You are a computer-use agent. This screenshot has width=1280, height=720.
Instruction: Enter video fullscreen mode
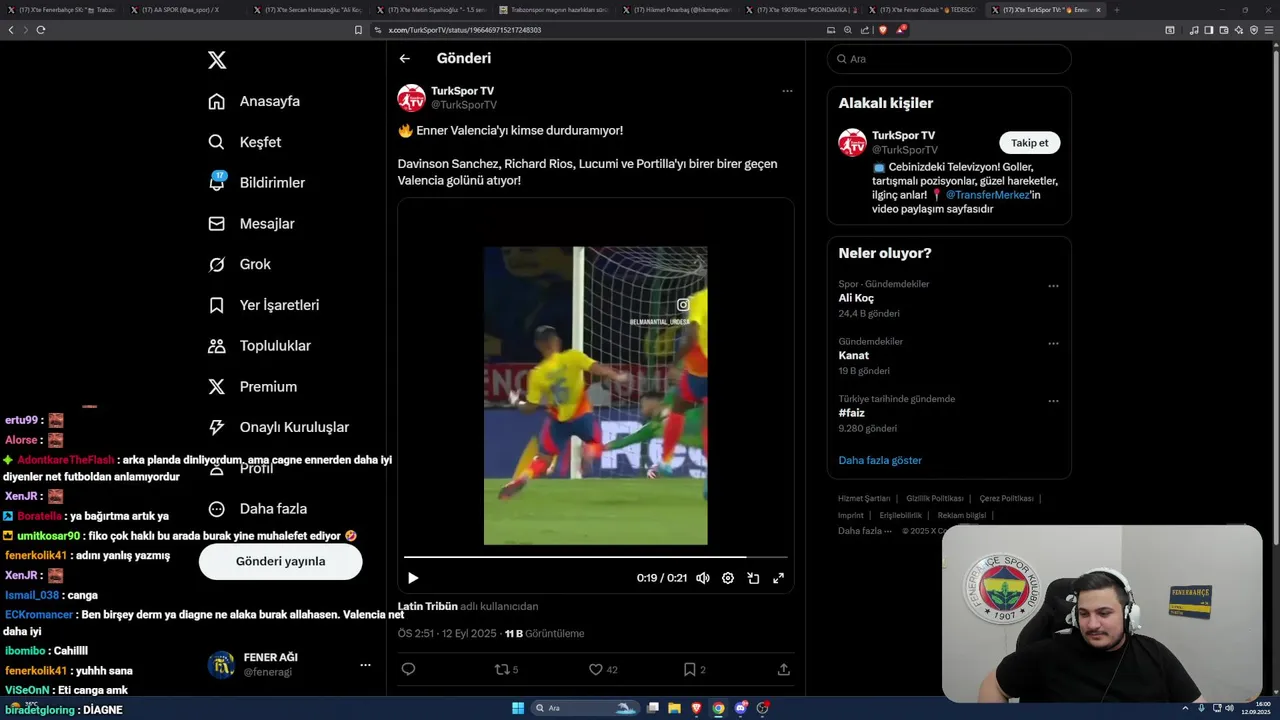(x=778, y=578)
